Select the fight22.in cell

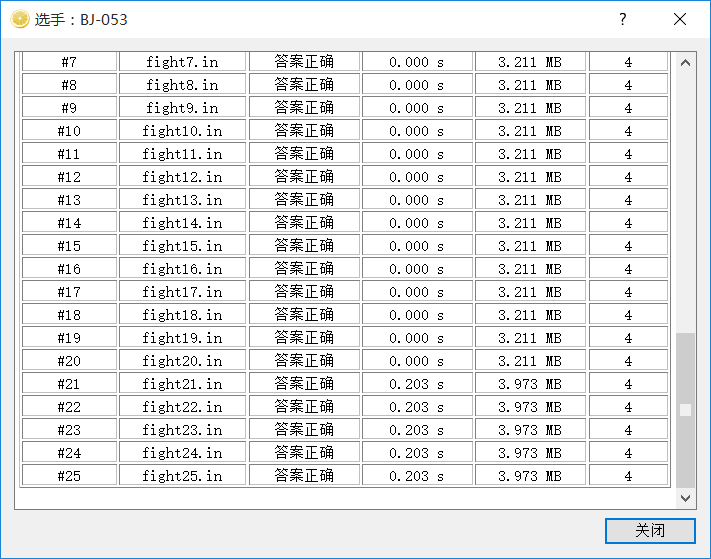coord(182,407)
